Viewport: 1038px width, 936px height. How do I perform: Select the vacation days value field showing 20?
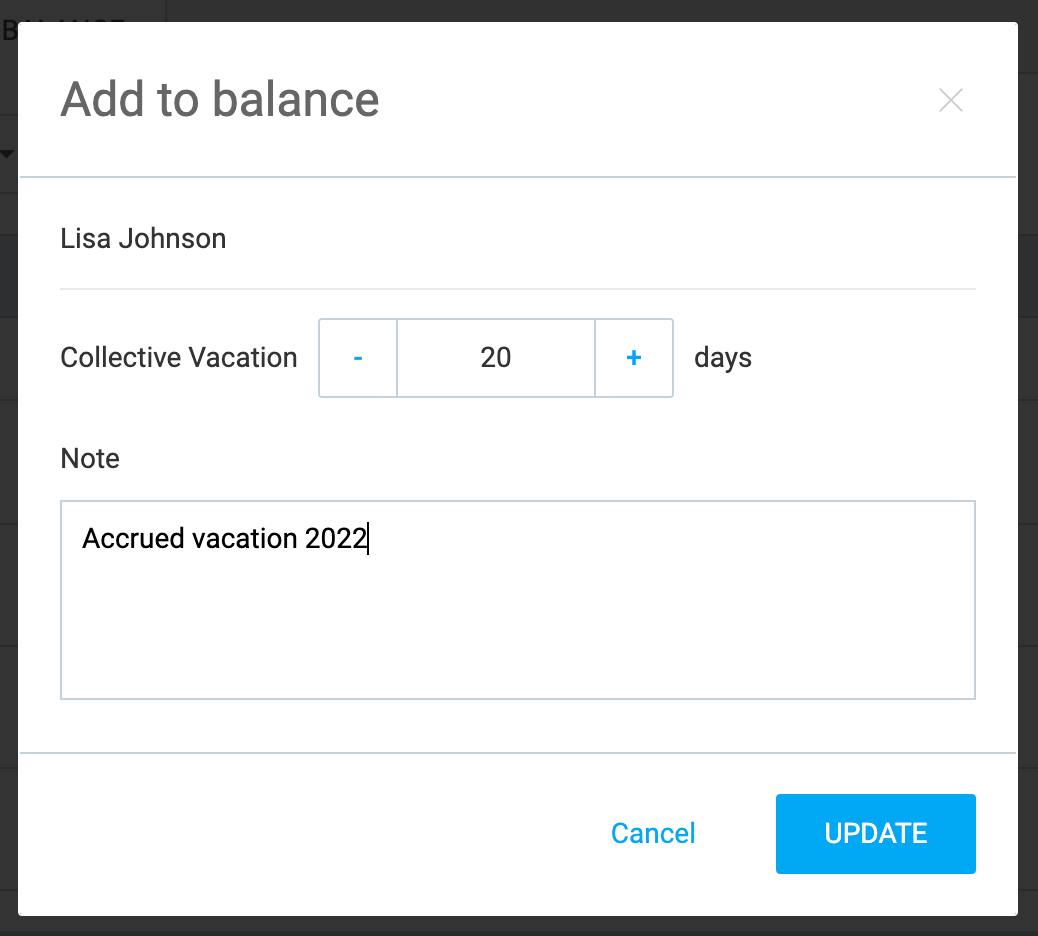coord(495,358)
